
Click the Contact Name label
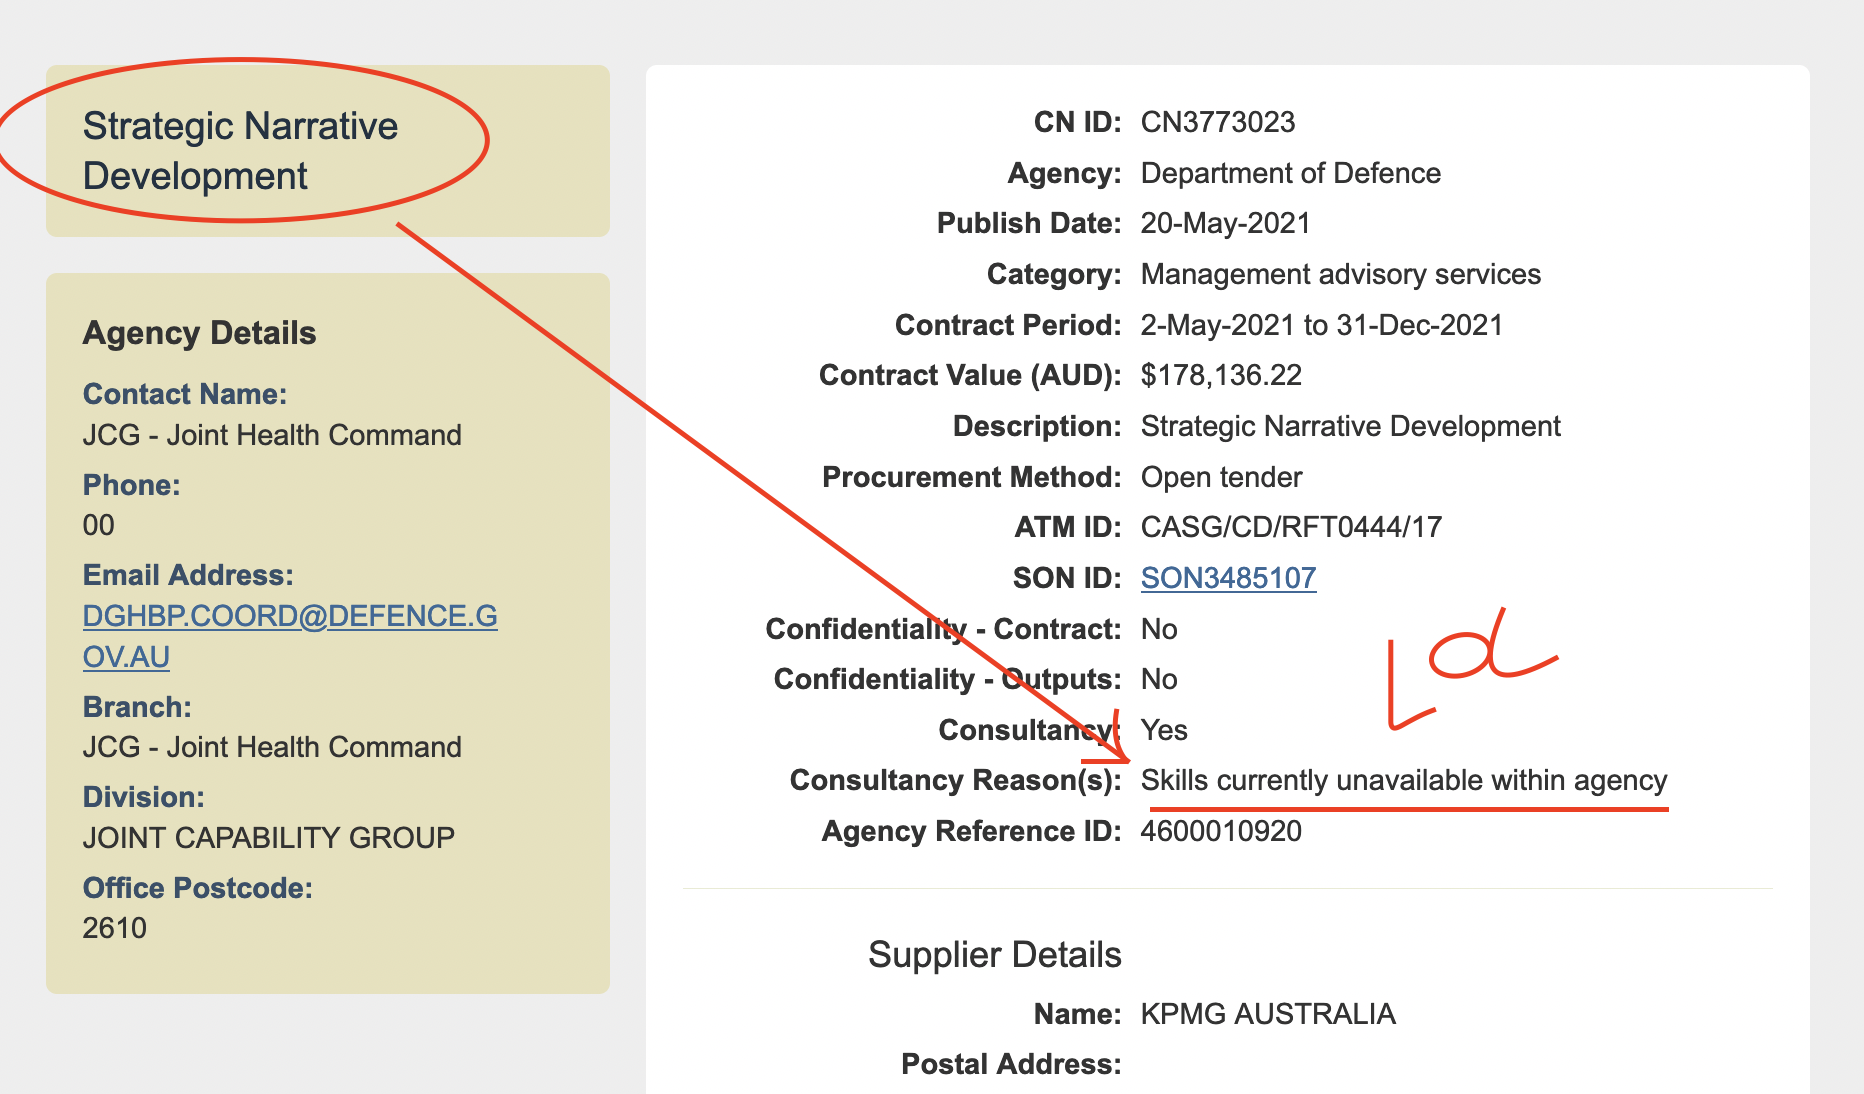click(184, 394)
